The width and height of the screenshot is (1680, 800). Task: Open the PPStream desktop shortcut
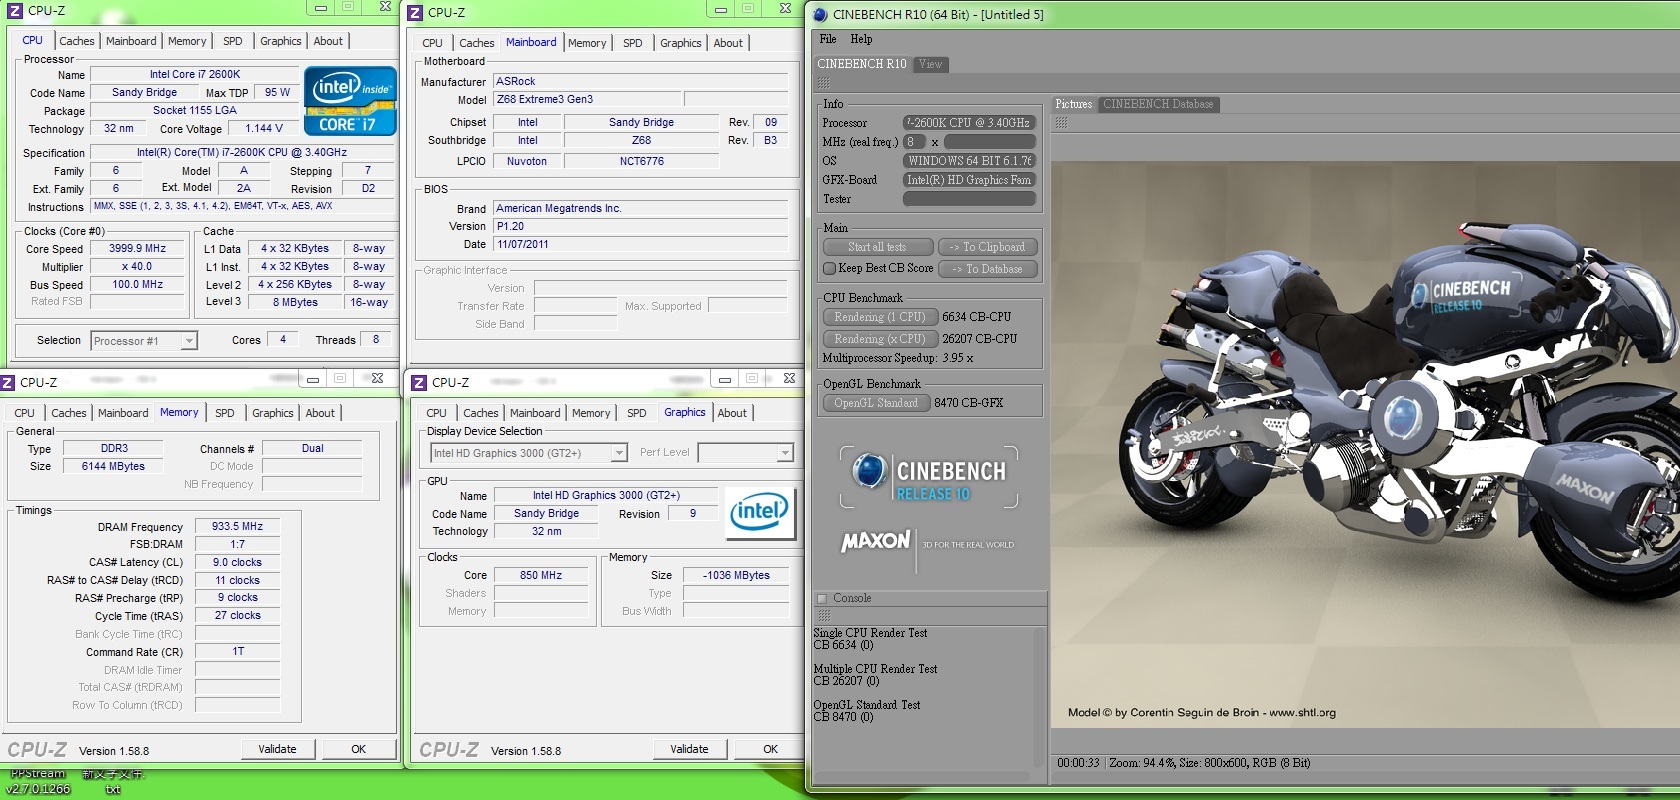[x=38, y=781]
